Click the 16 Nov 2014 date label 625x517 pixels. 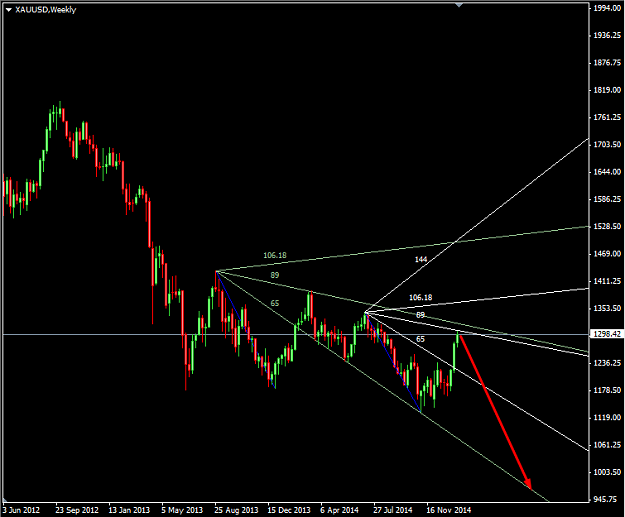pyautogui.click(x=448, y=510)
